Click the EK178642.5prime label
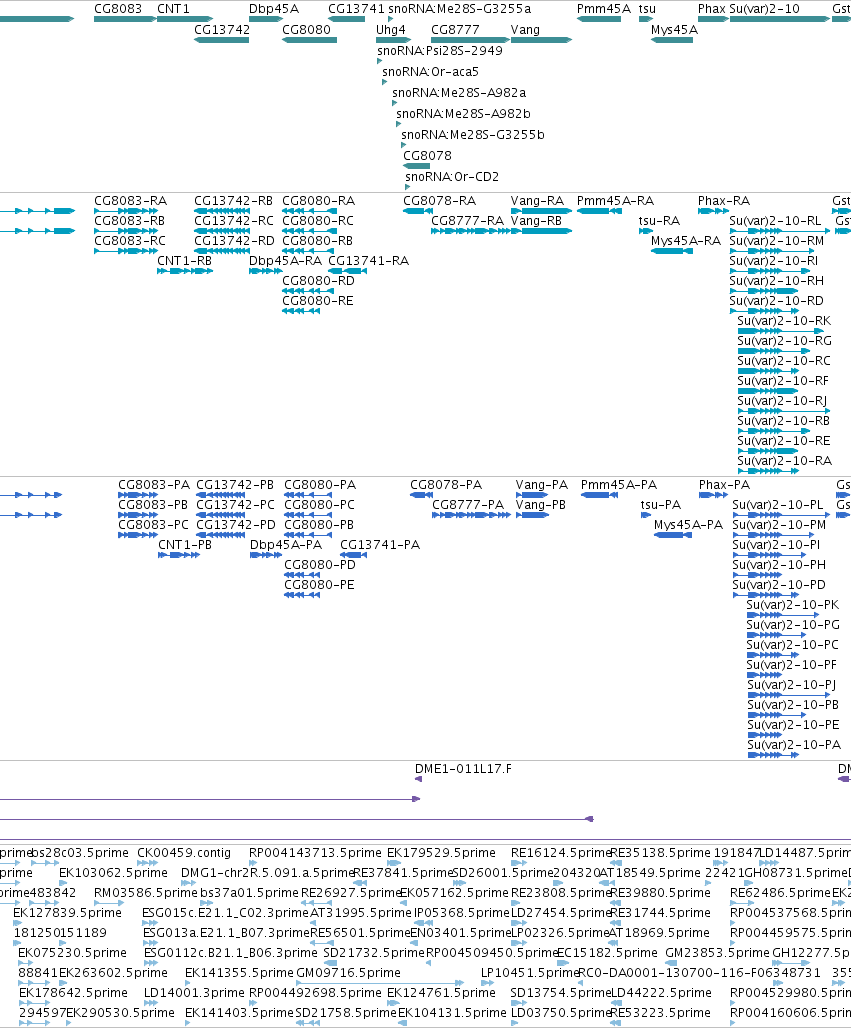 pyautogui.click(x=73, y=993)
